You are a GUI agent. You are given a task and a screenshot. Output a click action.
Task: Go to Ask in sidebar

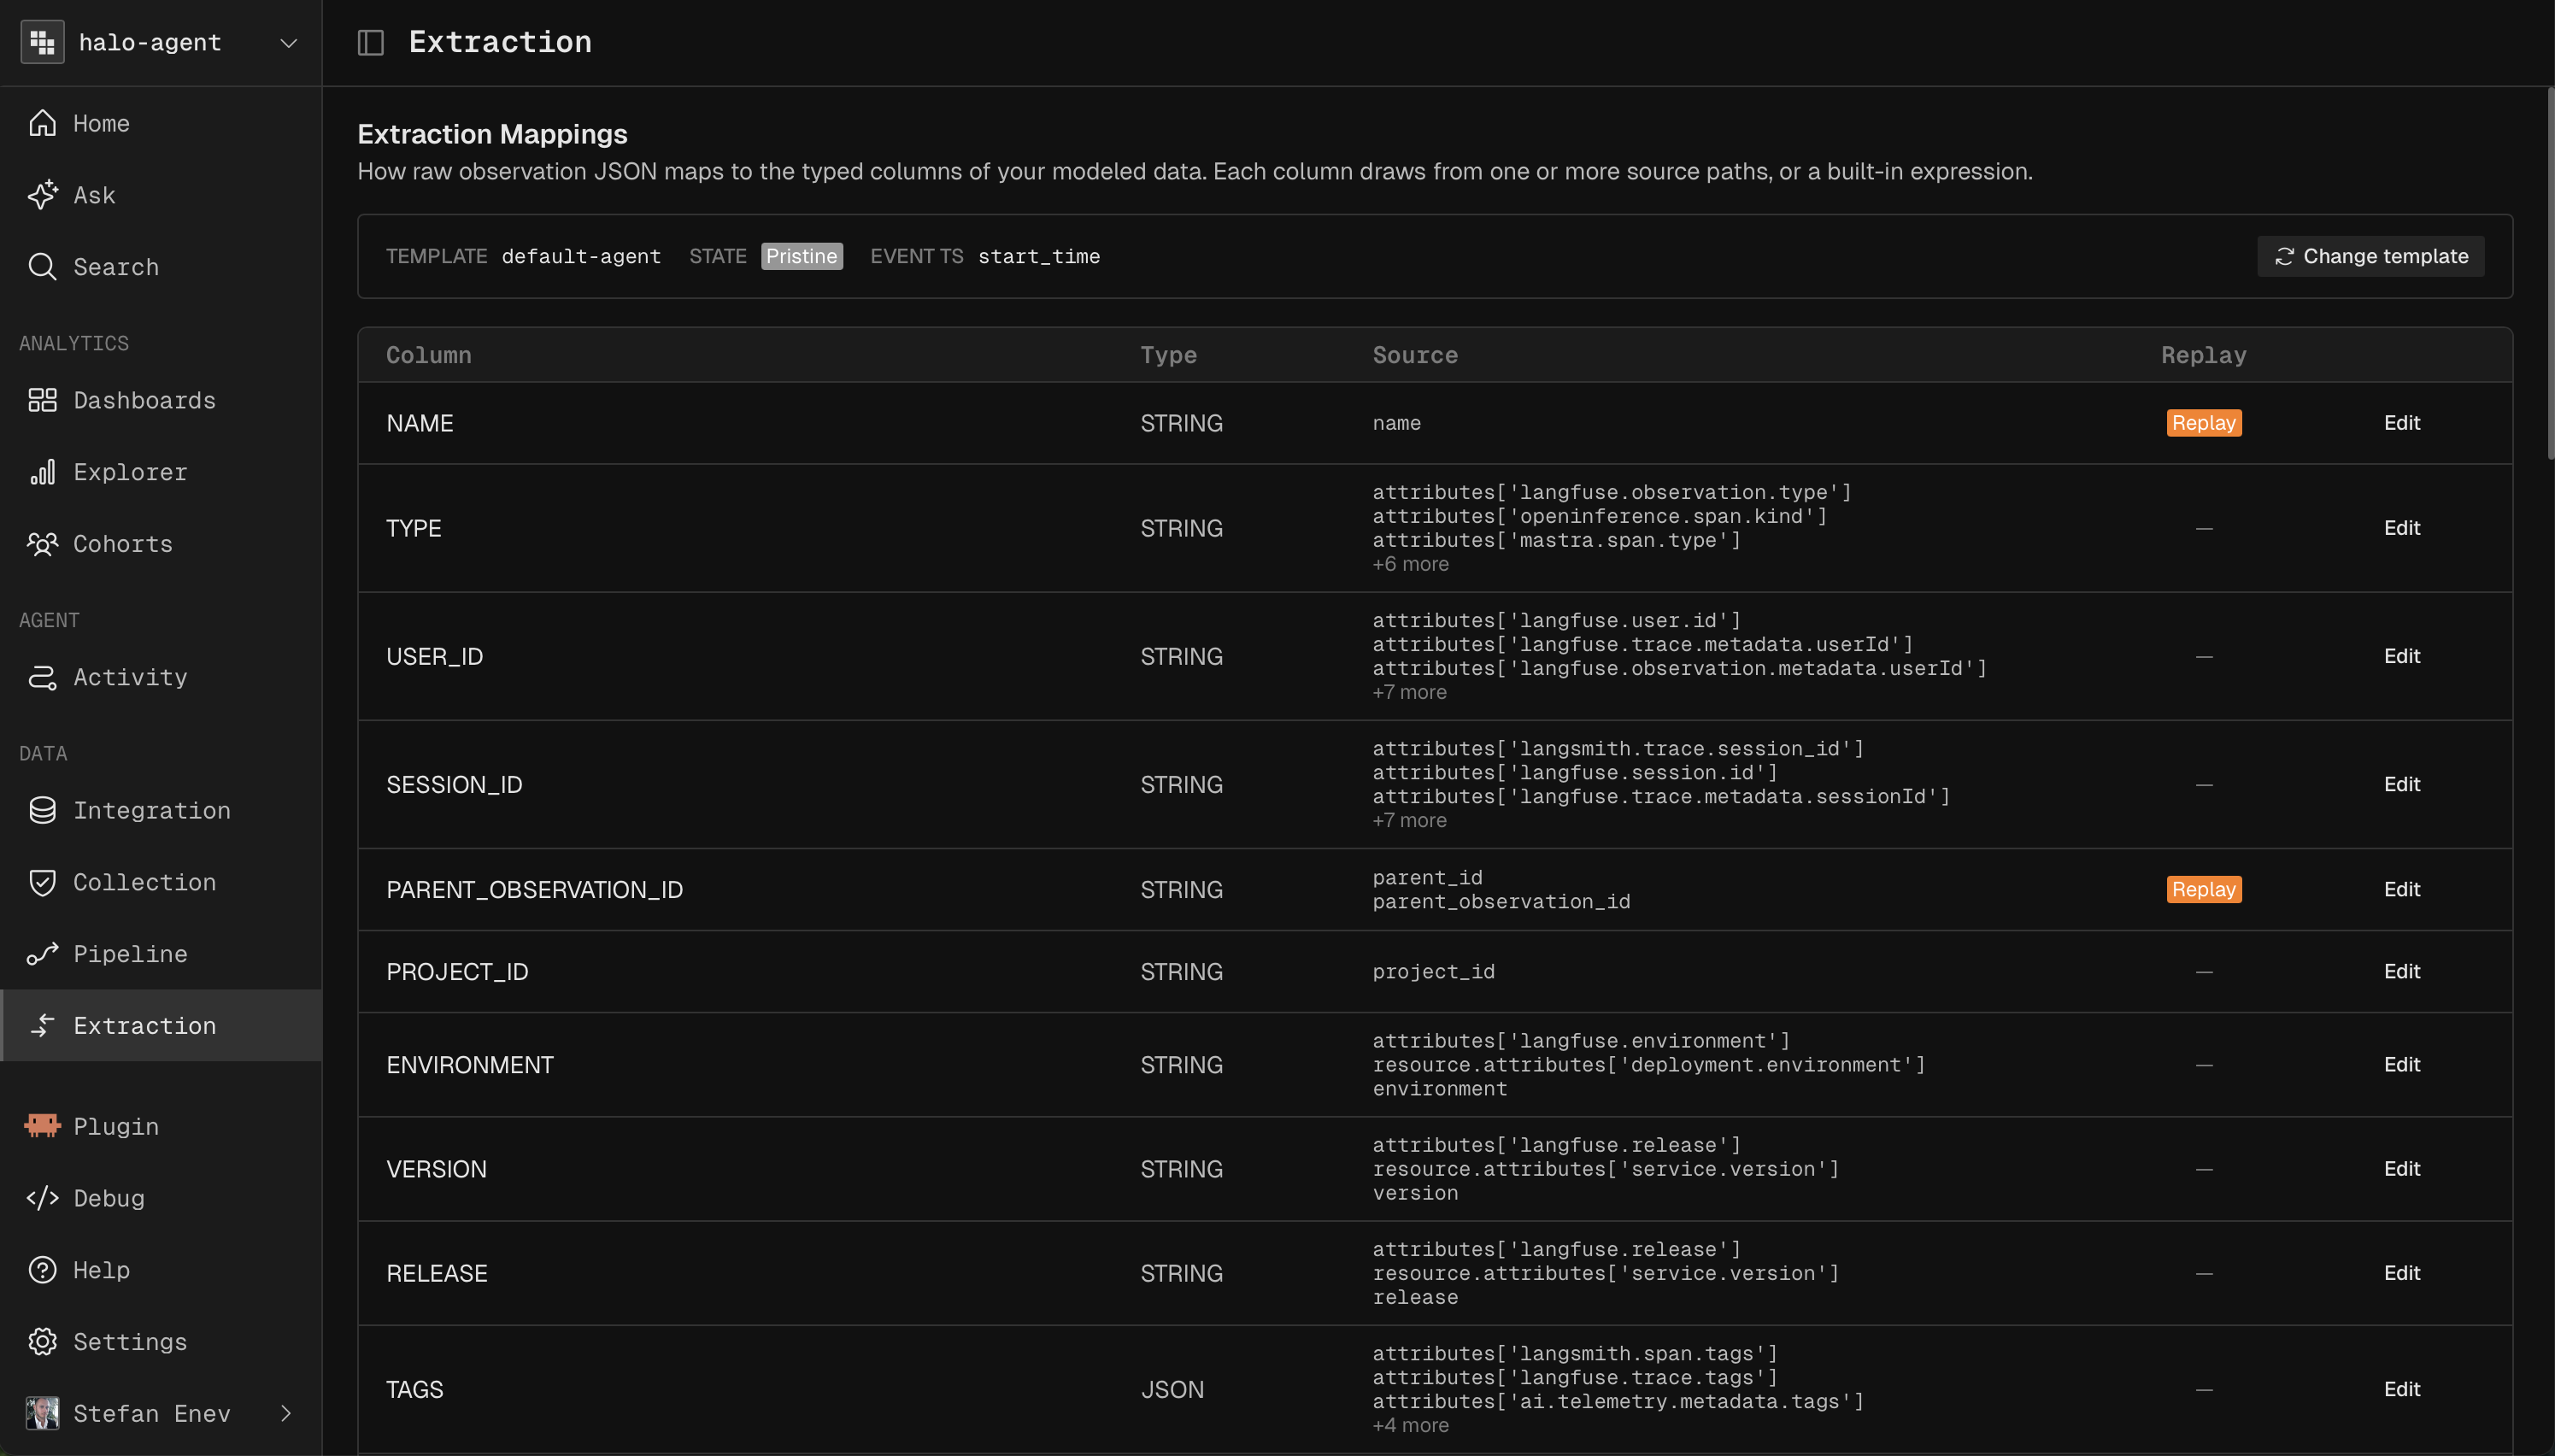(161, 195)
